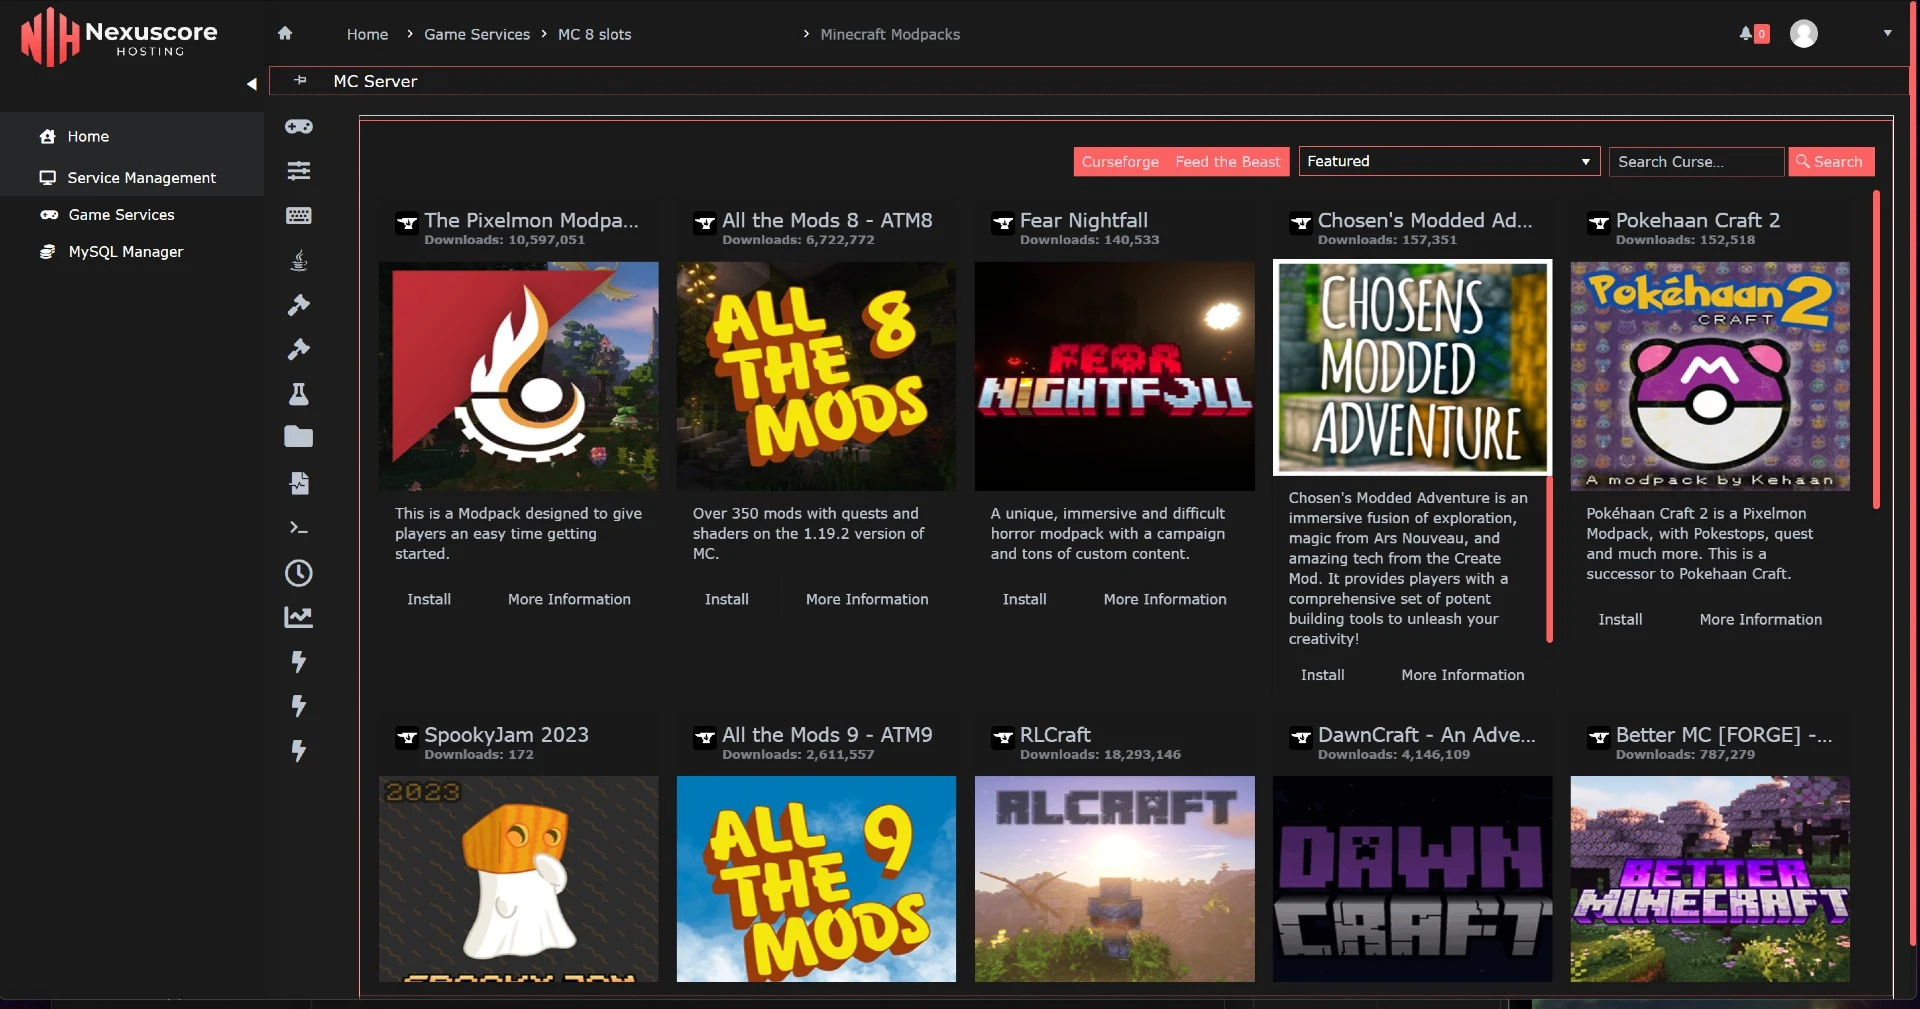1920x1009 pixels.
Task: Click the Minecraft Modpacks breadcrumb
Action: [x=890, y=34]
